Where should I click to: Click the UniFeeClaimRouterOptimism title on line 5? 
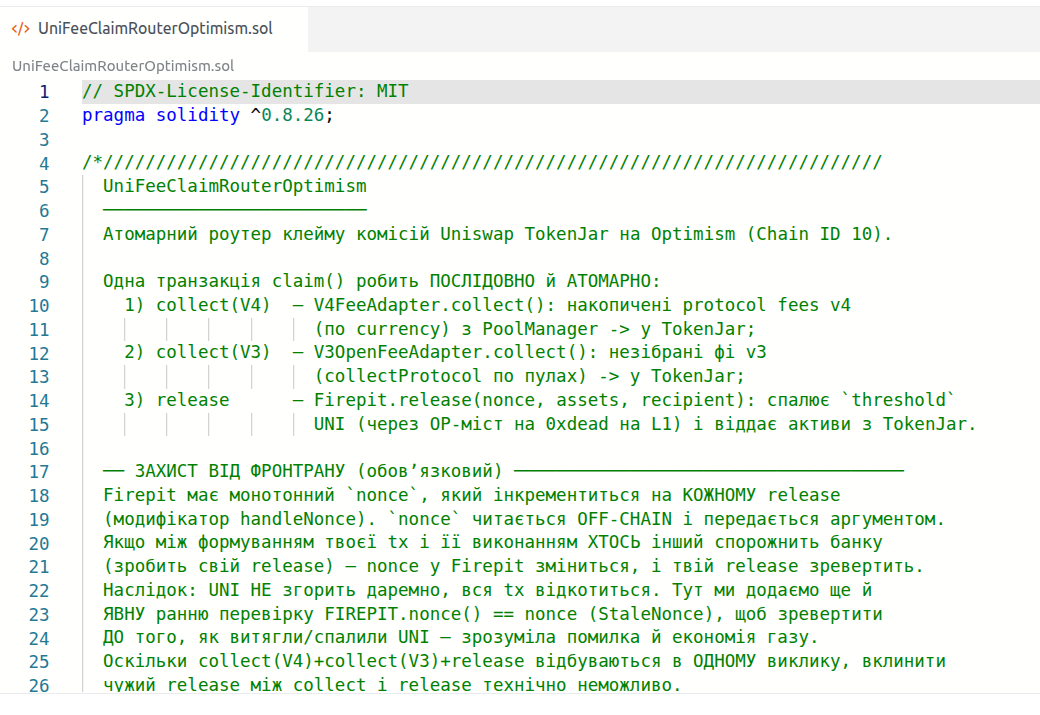[235, 186]
